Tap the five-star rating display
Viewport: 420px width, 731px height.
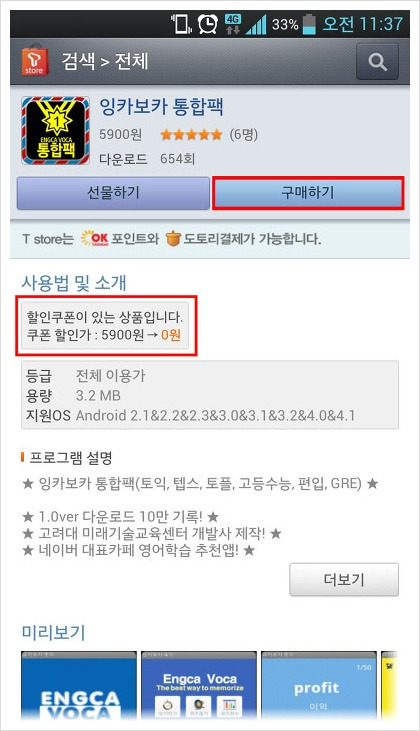coord(191,135)
